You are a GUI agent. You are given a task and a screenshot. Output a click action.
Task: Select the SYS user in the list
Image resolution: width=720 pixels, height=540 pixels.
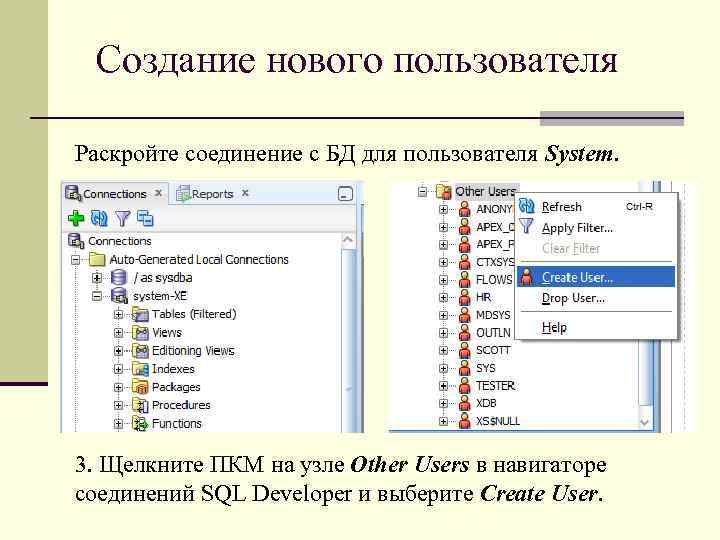click(x=486, y=368)
